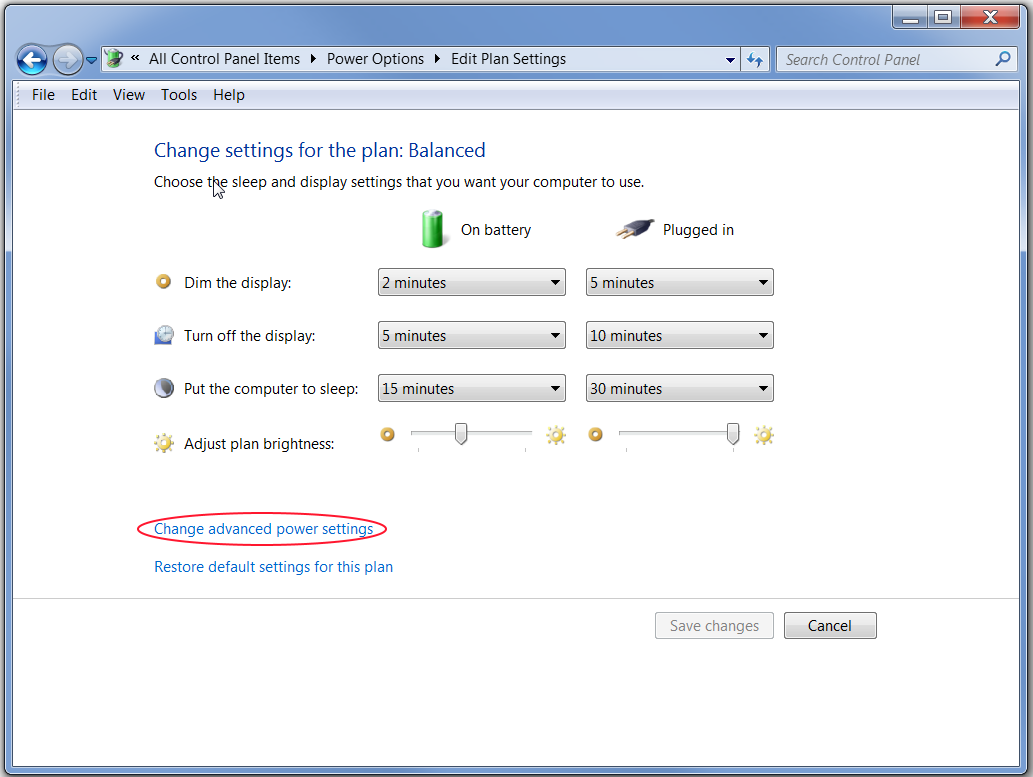
Task: Open the Tools menu
Action: point(179,95)
